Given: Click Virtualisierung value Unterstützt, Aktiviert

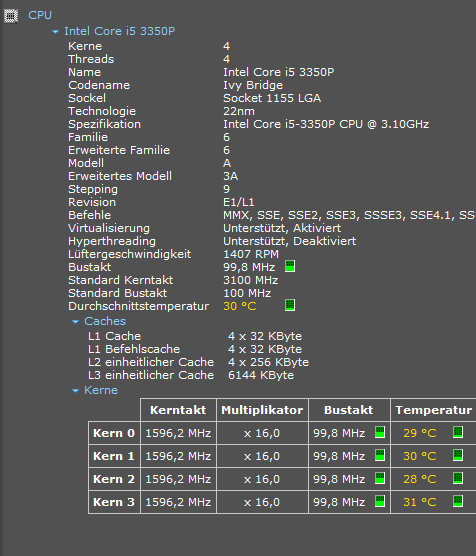Looking at the screenshot, I should pyautogui.click(x=282, y=228).
